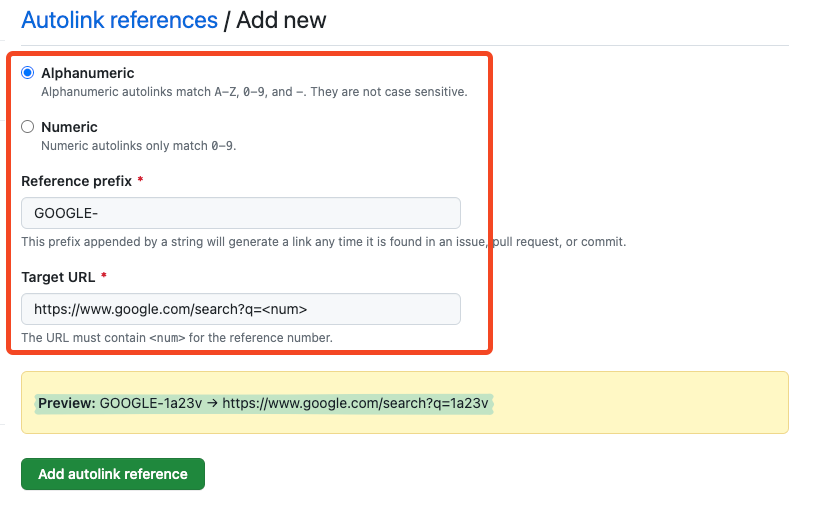
Task: Click the bold Preview label
Action: pyautogui.click(x=66, y=403)
